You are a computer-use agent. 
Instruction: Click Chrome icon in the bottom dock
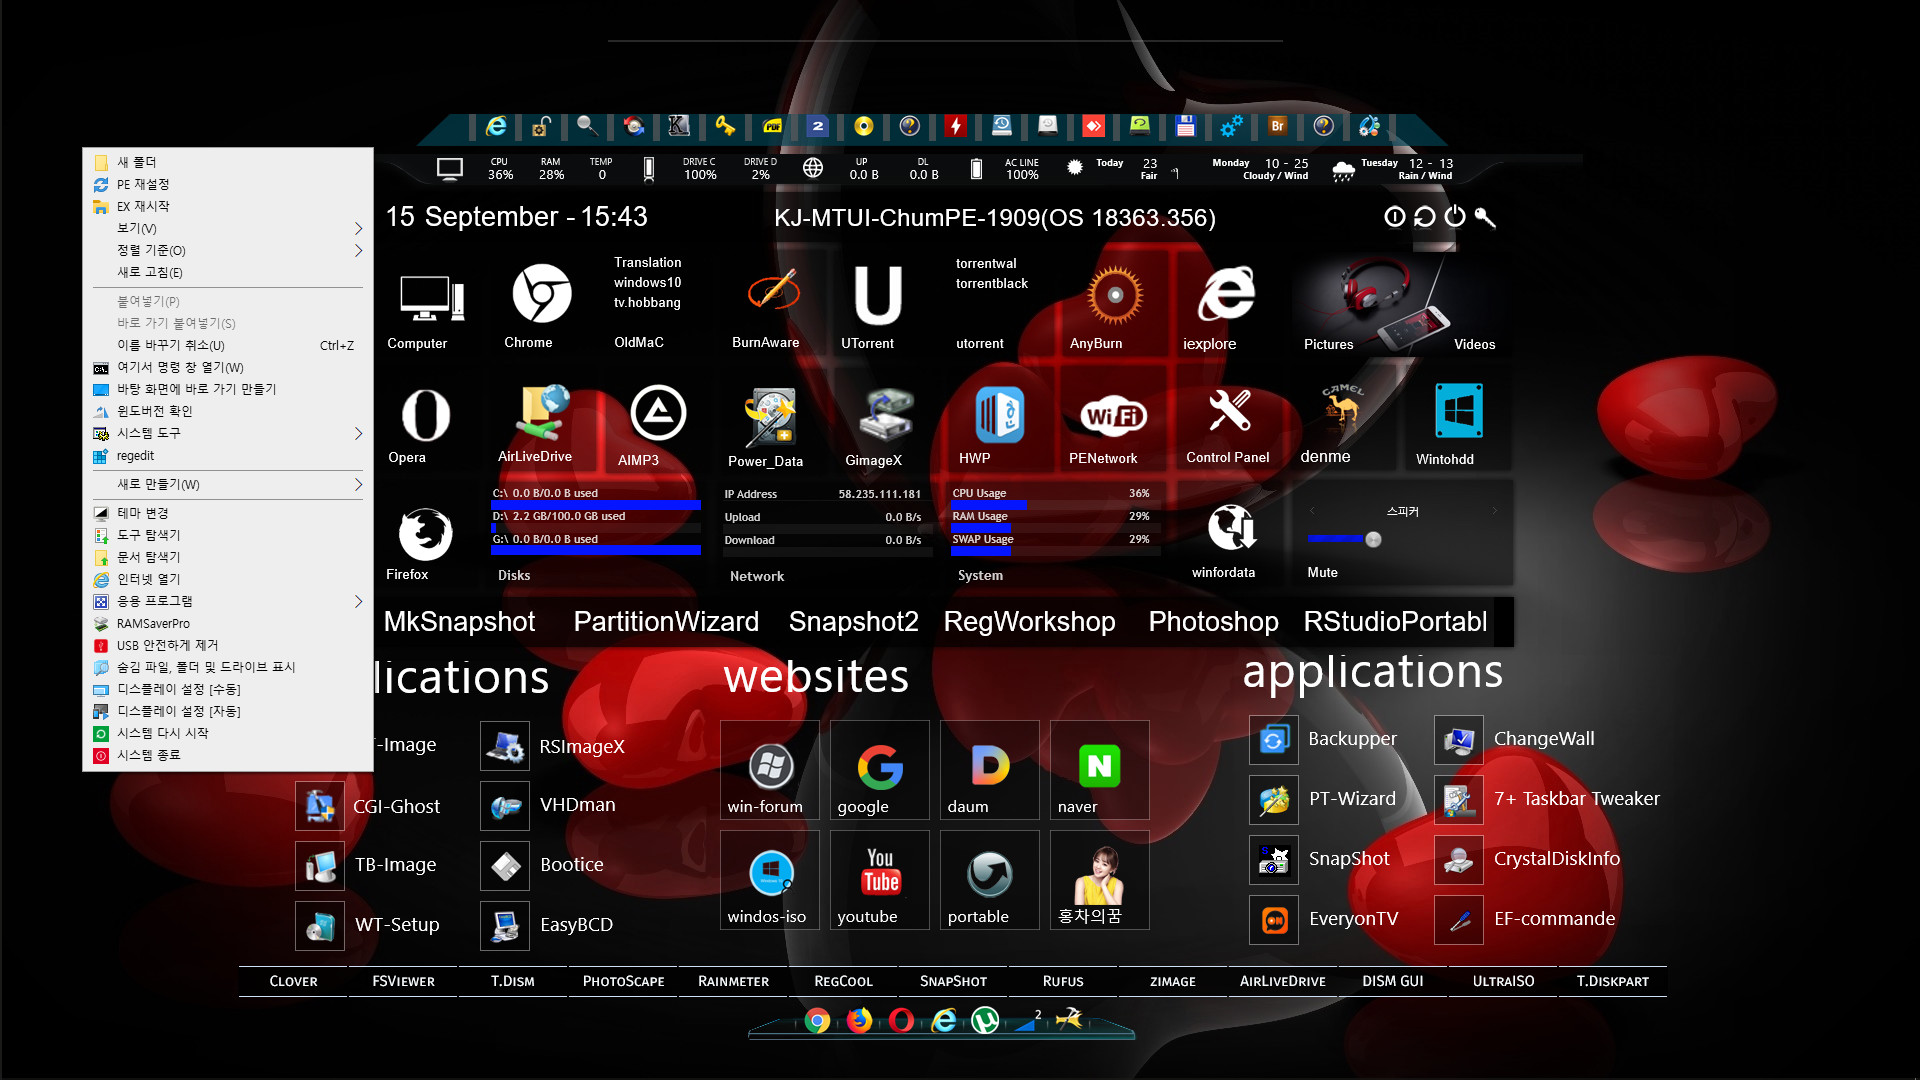(817, 1021)
